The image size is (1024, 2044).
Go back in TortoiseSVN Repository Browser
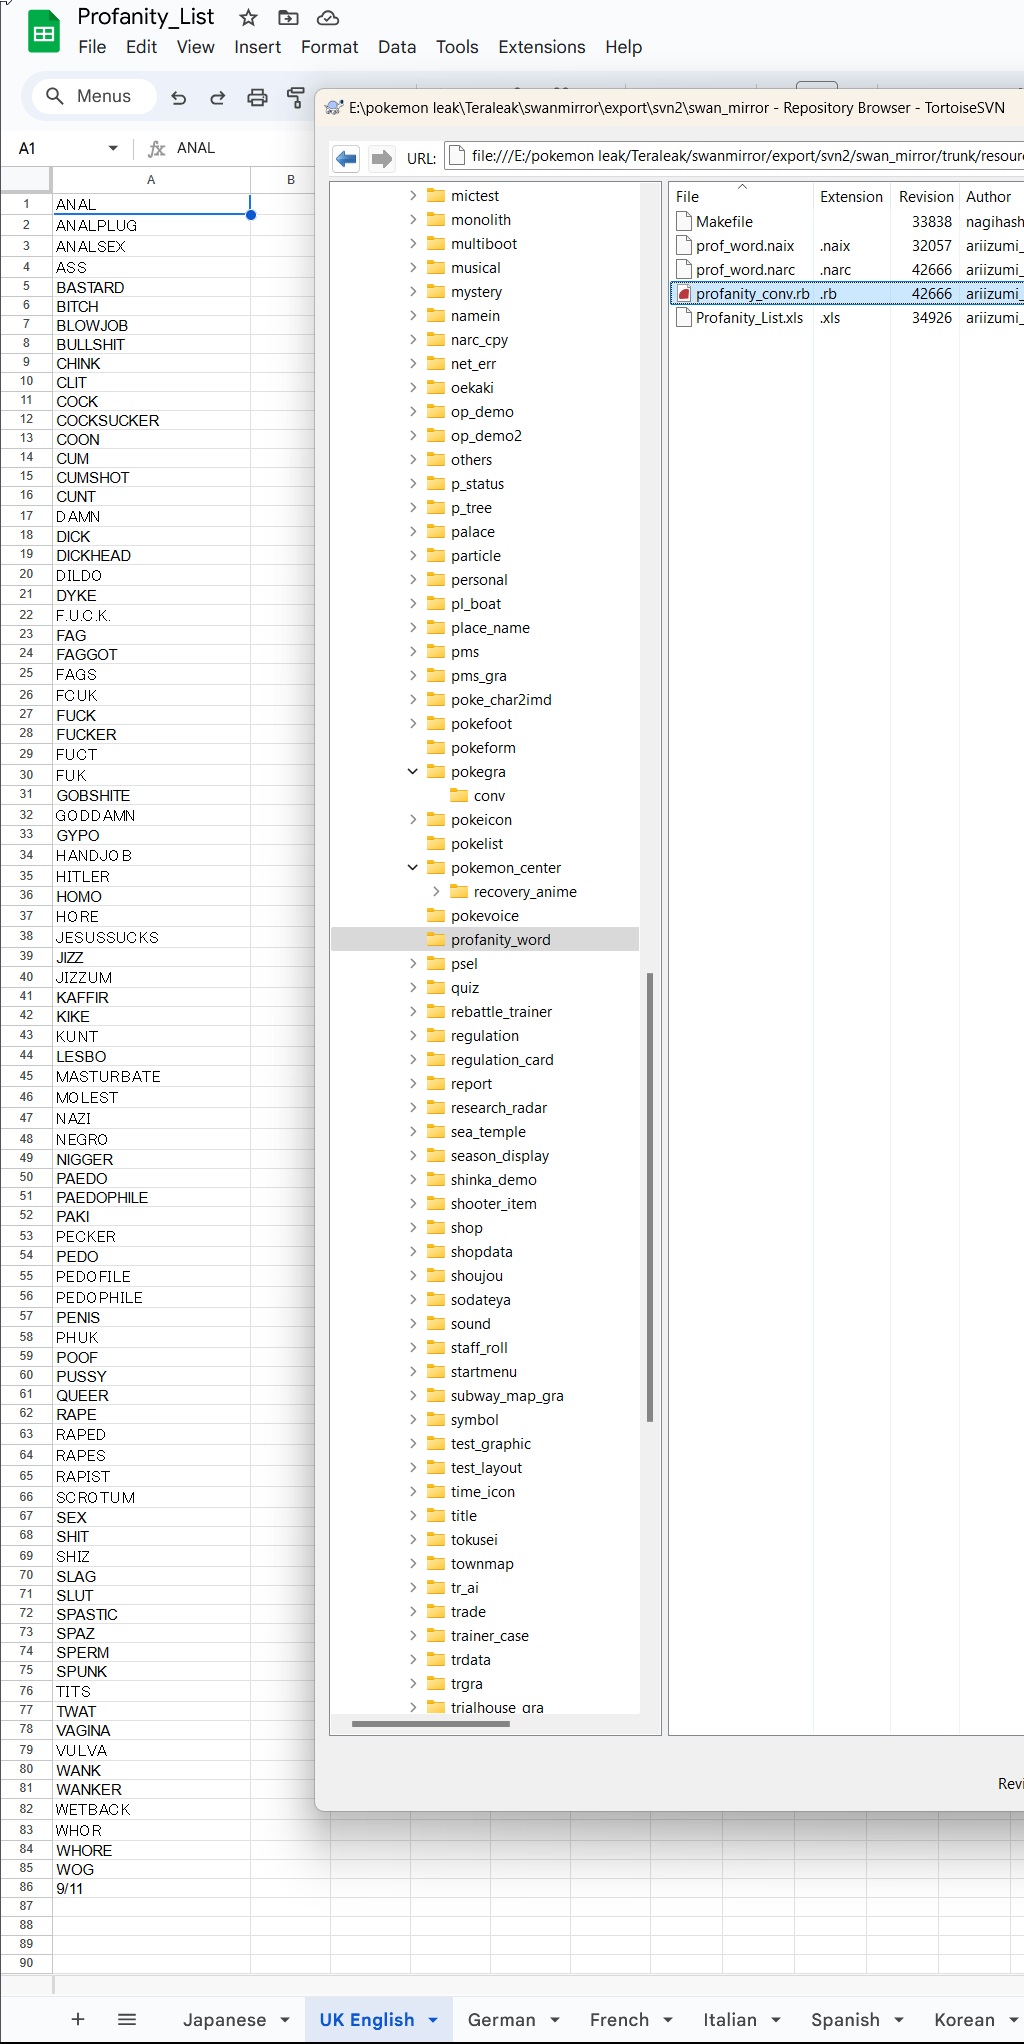coord(346,158)
